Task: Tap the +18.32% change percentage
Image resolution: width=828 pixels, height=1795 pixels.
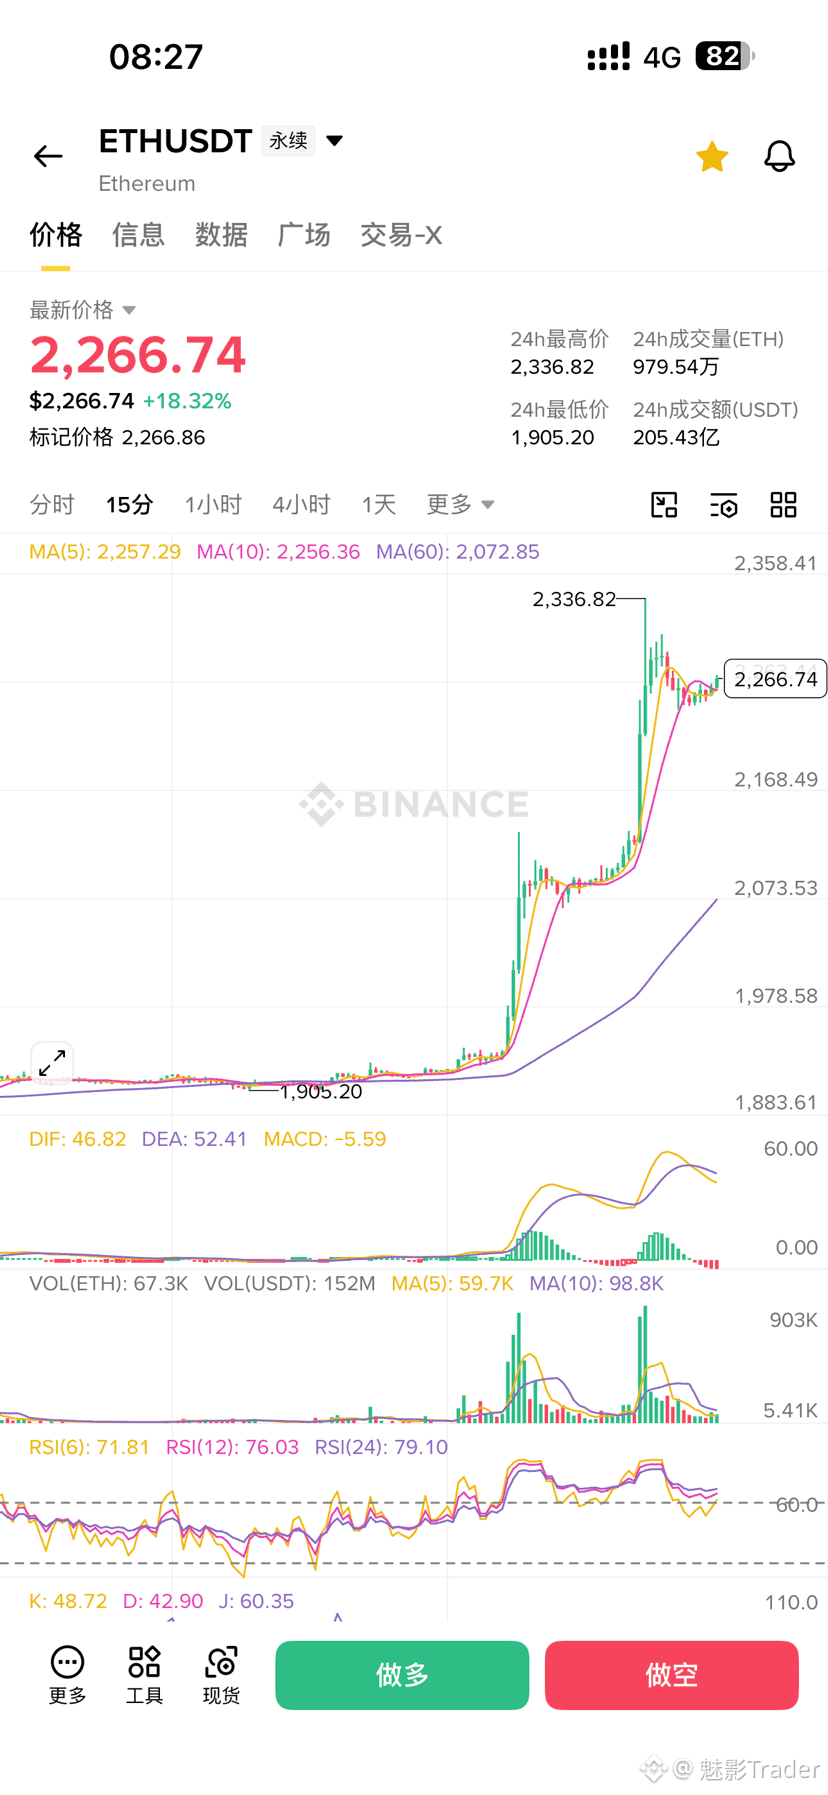Action: [x=187, y=401]
